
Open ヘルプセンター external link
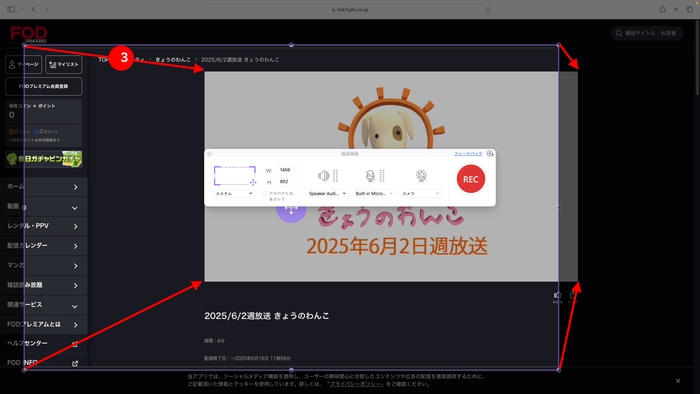pos(43,343)
